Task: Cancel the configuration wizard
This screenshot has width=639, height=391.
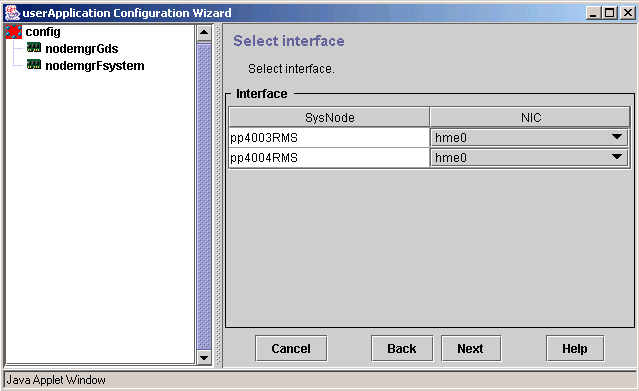Action: click(x=291, y=349)
